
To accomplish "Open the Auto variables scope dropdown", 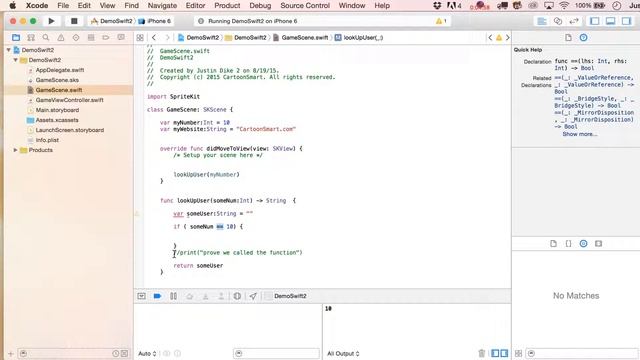I will pyautogui.click(x=147, y=353).
